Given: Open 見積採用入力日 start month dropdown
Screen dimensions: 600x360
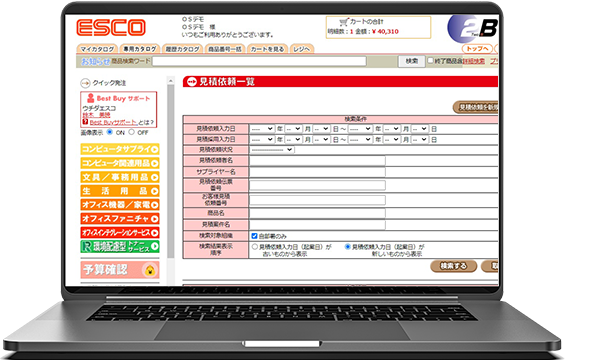Looking at the screenshot, I should point(293,140).
